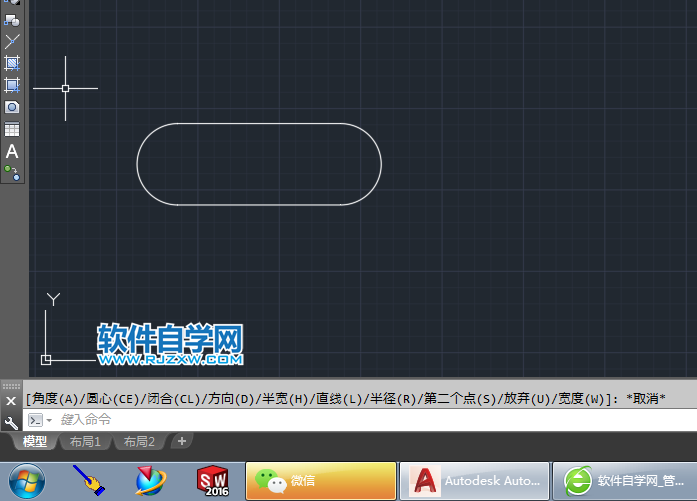Choose the 第二个点(S) command option

[x=460, y=399]
